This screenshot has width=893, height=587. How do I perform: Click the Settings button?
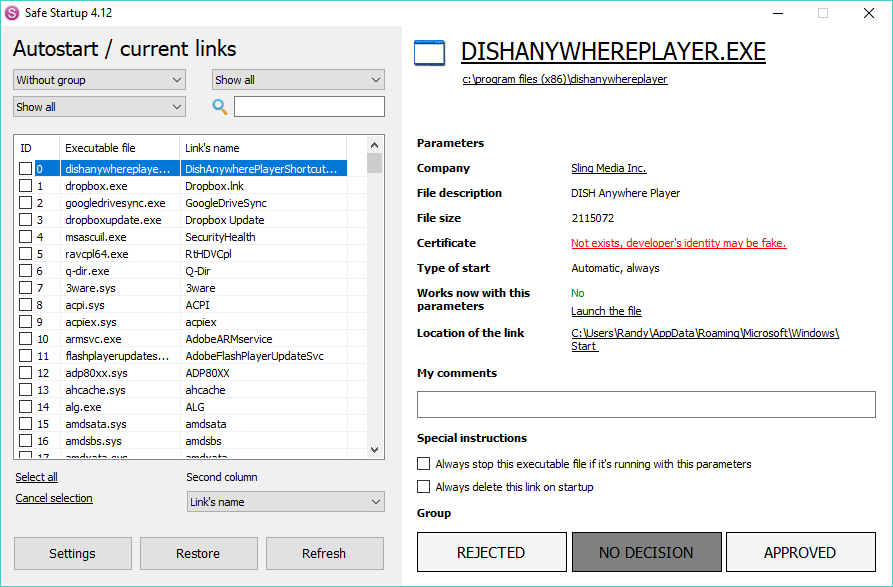tap(72, 553)
